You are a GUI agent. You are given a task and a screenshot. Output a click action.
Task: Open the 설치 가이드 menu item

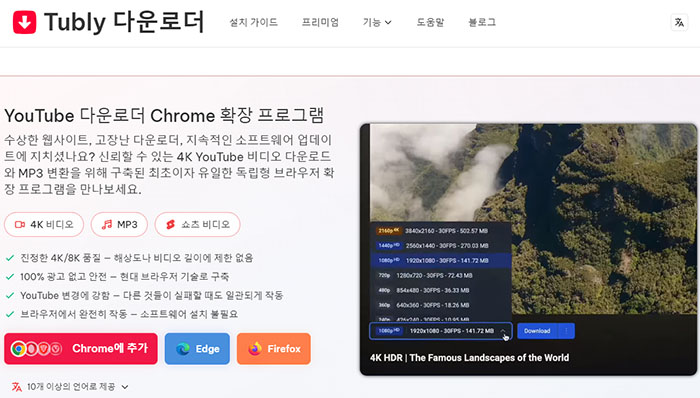(253, 22)
